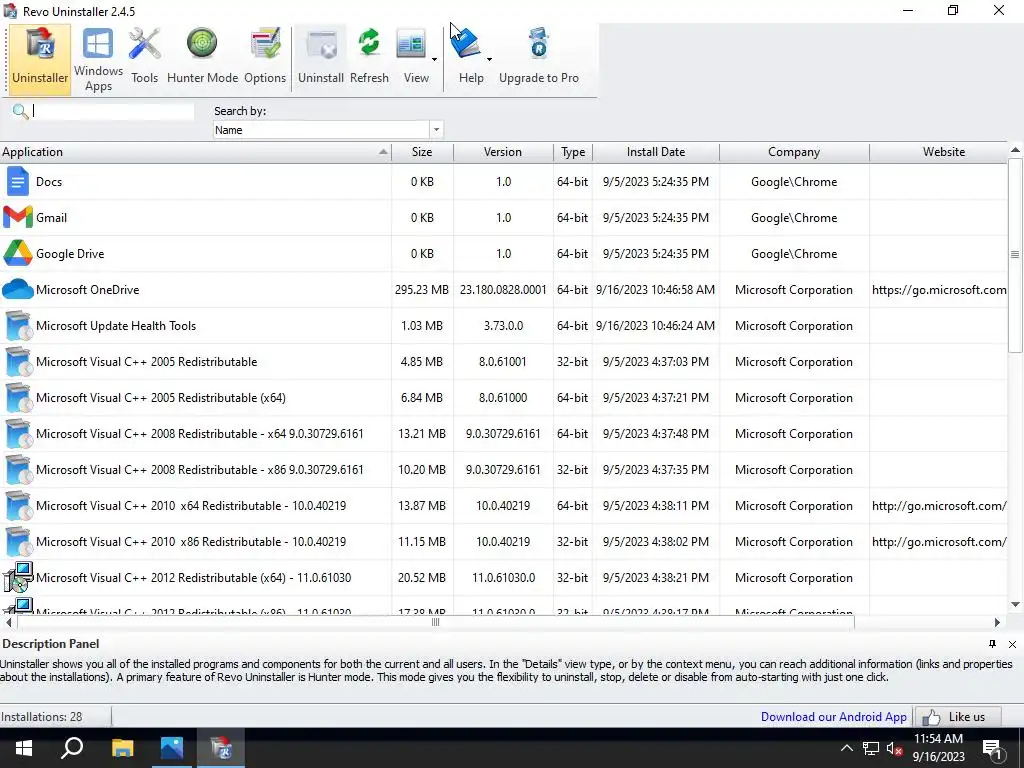Show hidden system tray icons
Viewport: 1024px width, 768px height.
846,748
